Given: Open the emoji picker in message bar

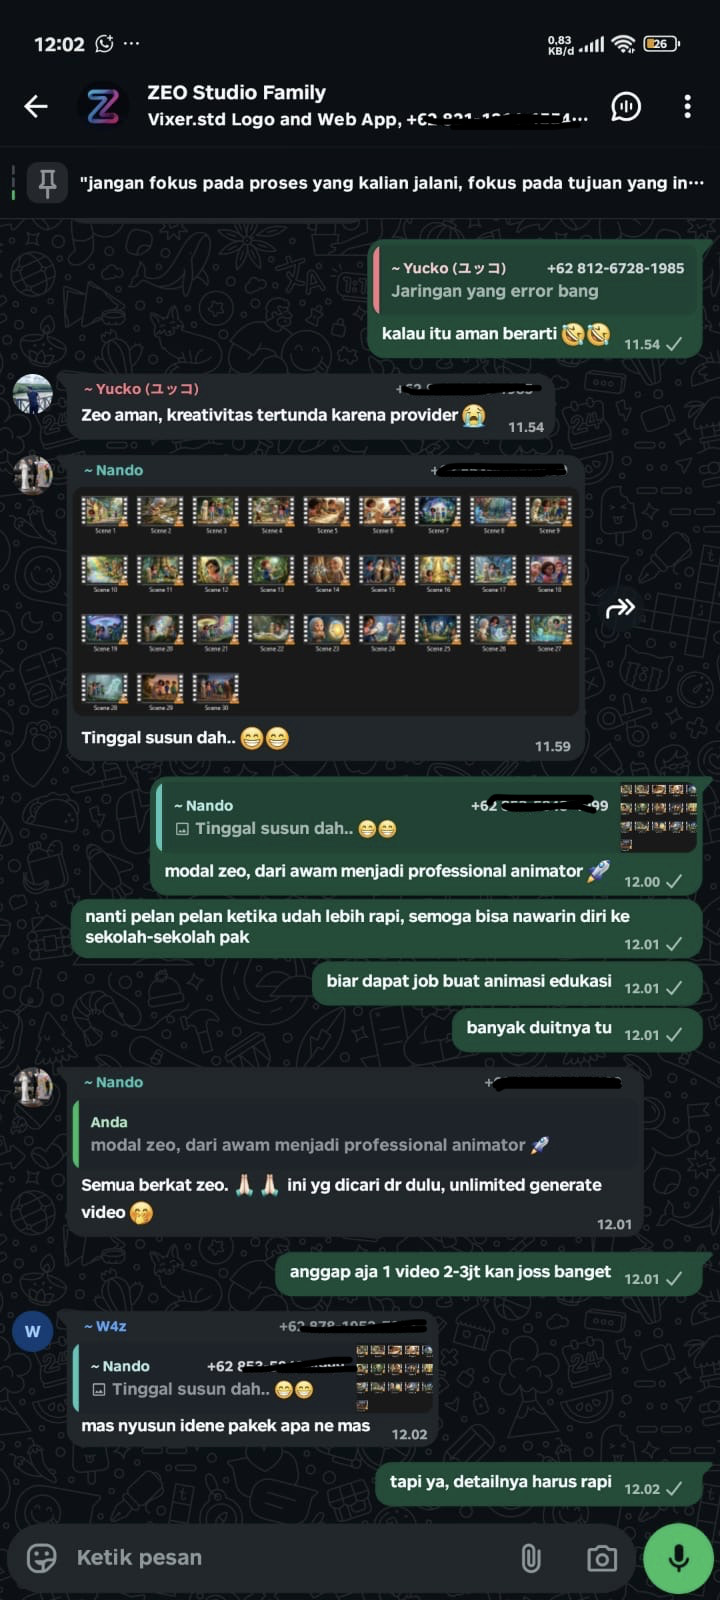Looking at the screenshot, I should [x=42, y=1557].
